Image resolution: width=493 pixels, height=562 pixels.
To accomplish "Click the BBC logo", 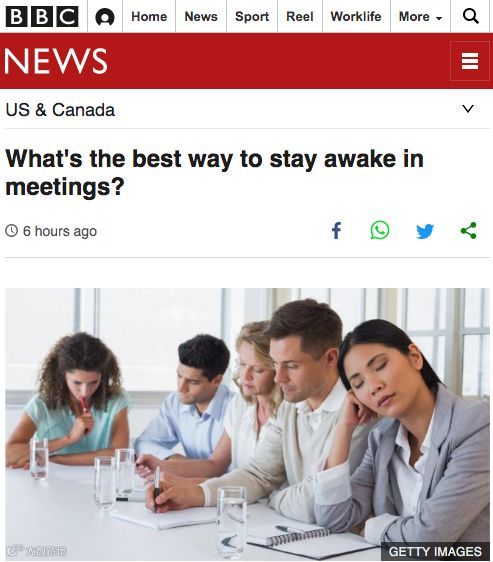I will point(42,16).
